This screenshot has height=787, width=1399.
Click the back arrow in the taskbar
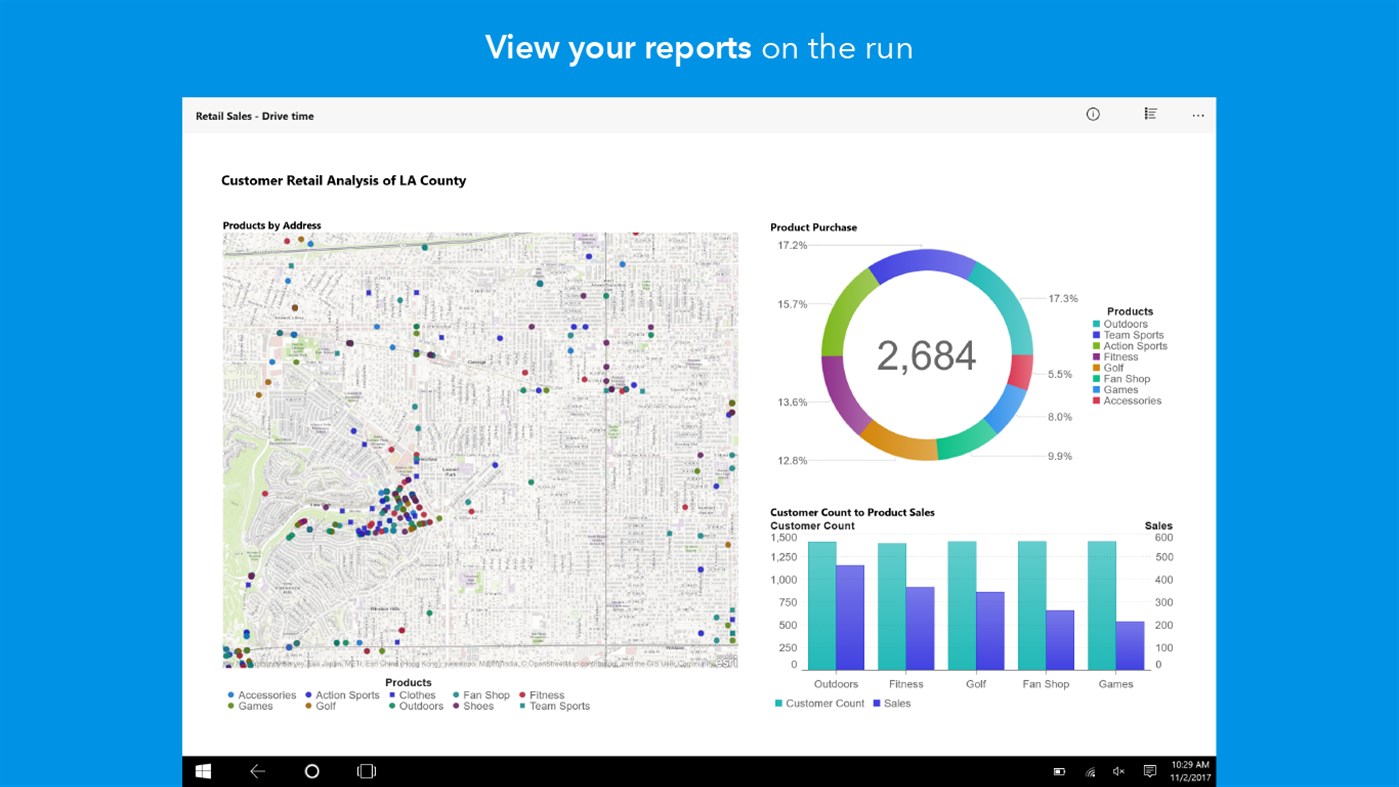(x=257, y=770)
